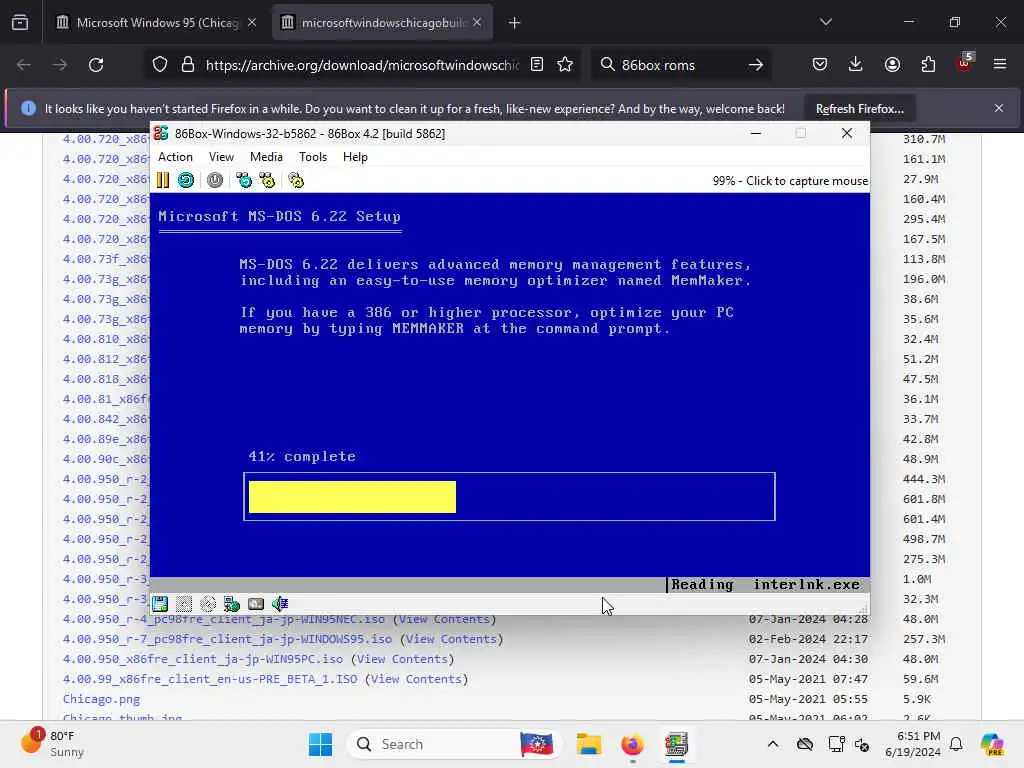
Task: Click the ACPI shutdown power icon
Action: (x=215, y=180)
